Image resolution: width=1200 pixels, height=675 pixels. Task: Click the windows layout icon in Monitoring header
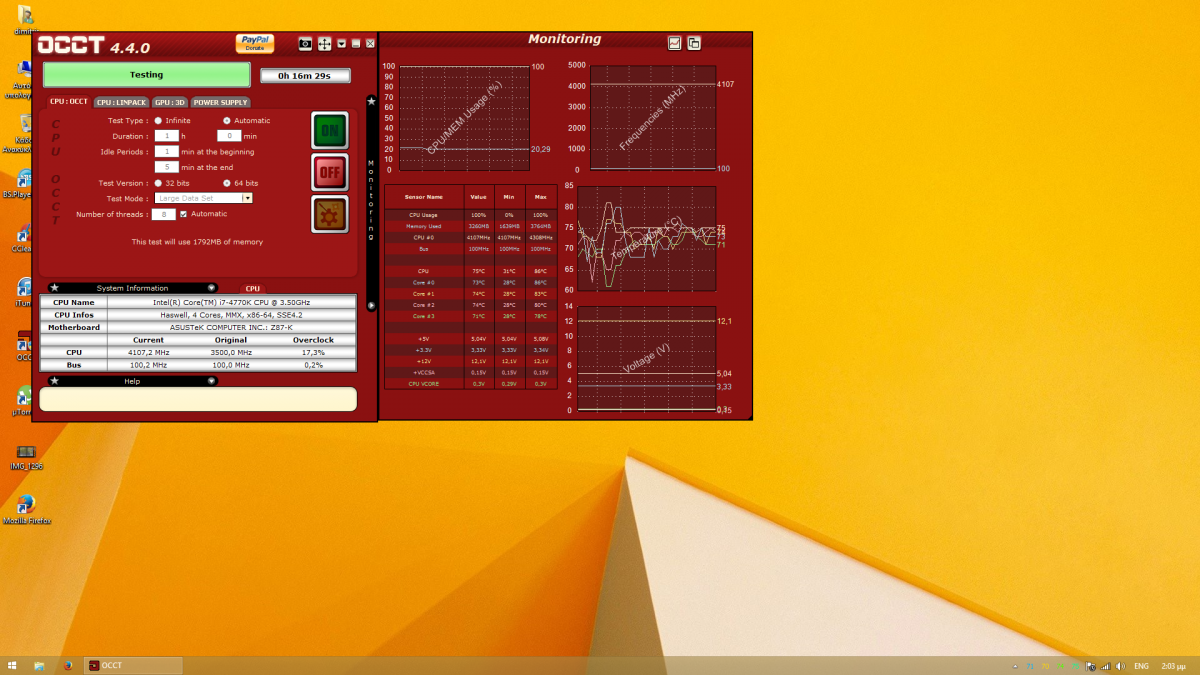click(694, 42)
